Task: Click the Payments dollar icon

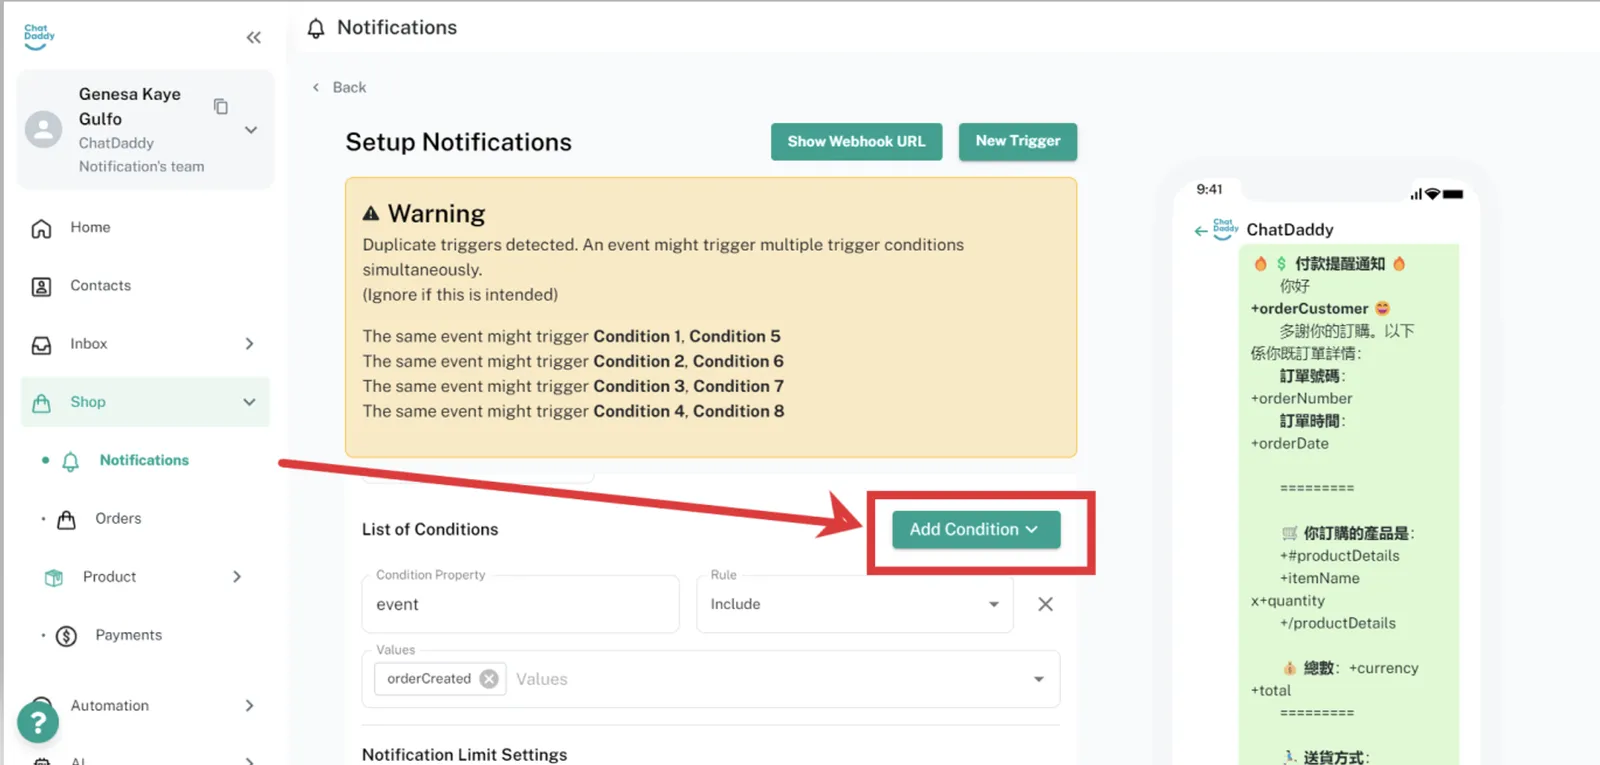Action: coord(67,636)
